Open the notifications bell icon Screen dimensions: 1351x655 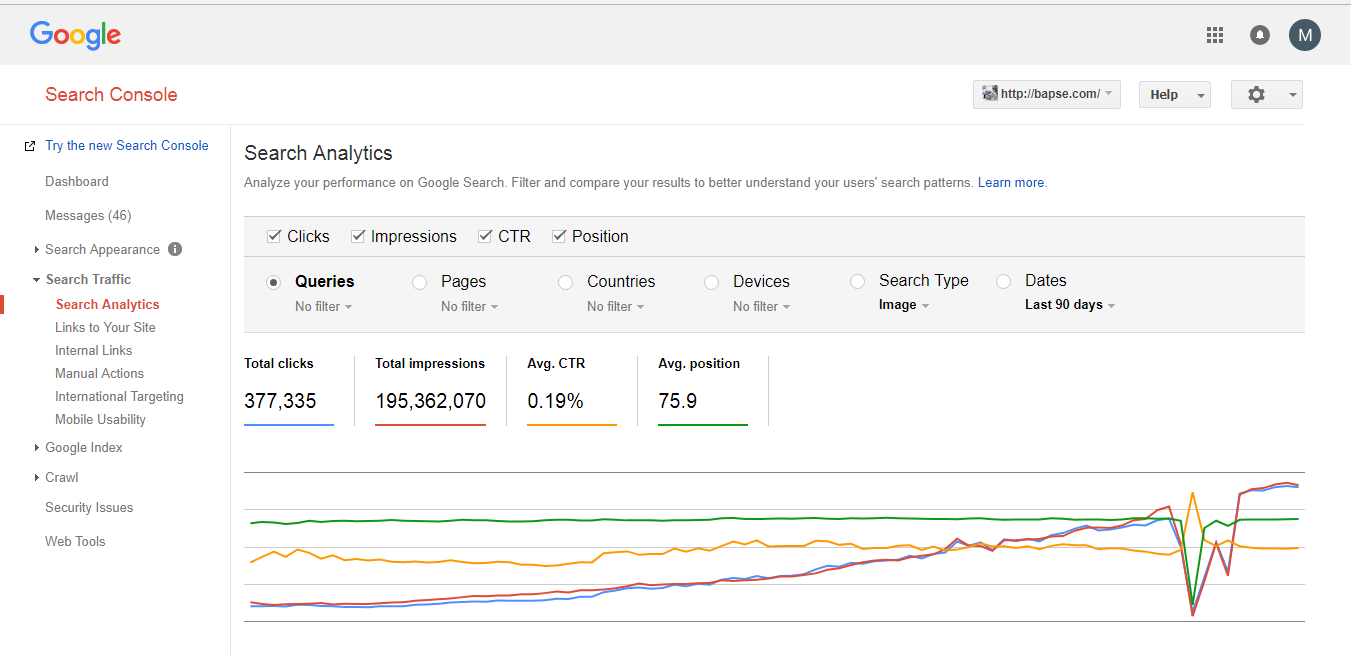[1260, 35]
